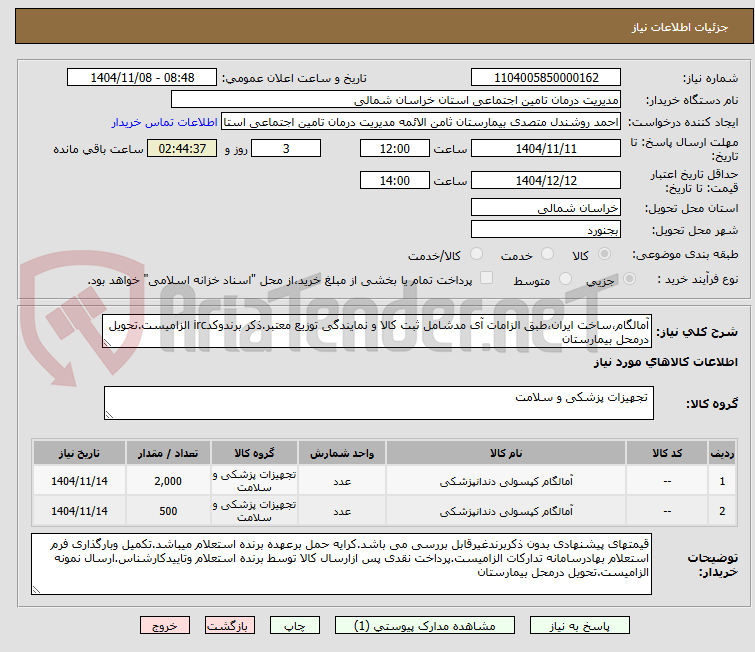
Task: Click the شماره نیاز field 1104005850000162
Action: [x=546, y=78]
